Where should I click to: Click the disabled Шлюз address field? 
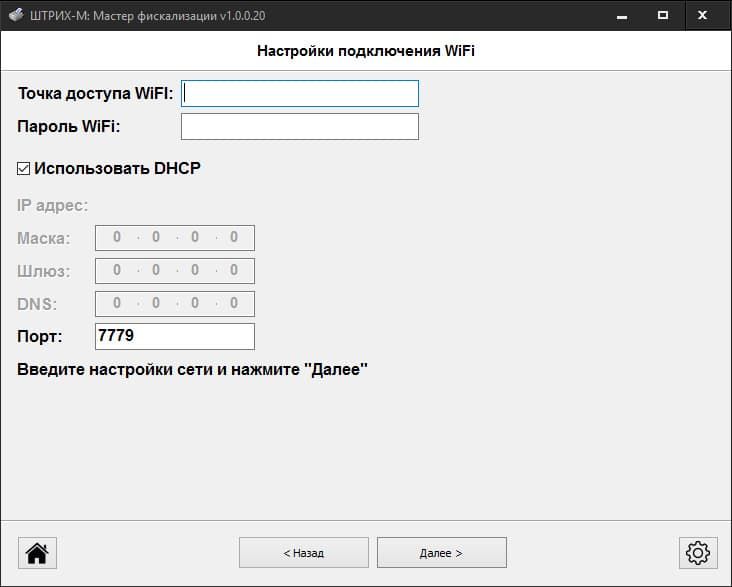175,271
